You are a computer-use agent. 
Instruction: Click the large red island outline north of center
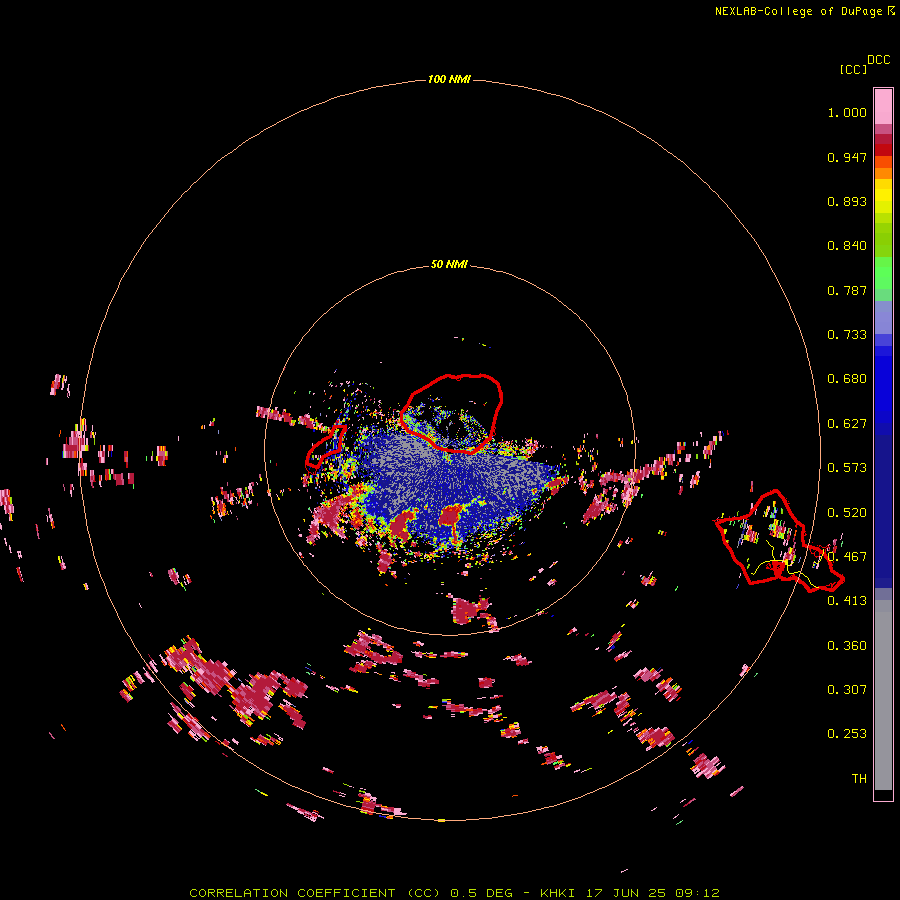[452, 413]
